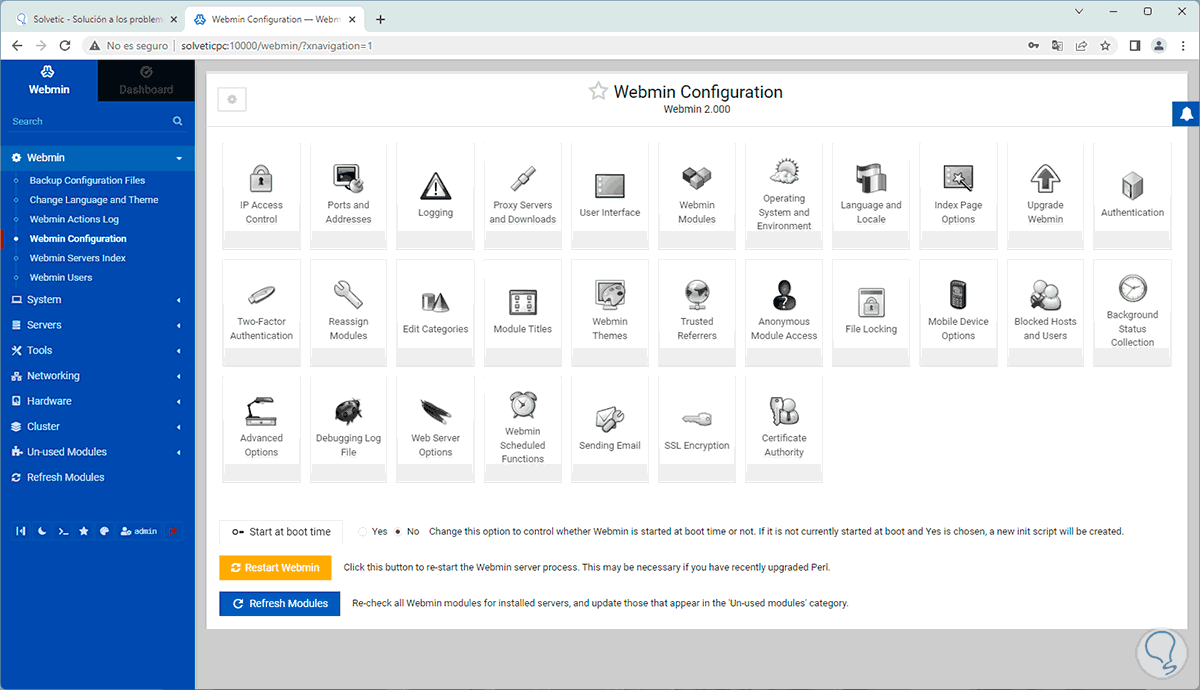
Task: Open Two-Factor Authentication
Action: [x=261, y=313]
